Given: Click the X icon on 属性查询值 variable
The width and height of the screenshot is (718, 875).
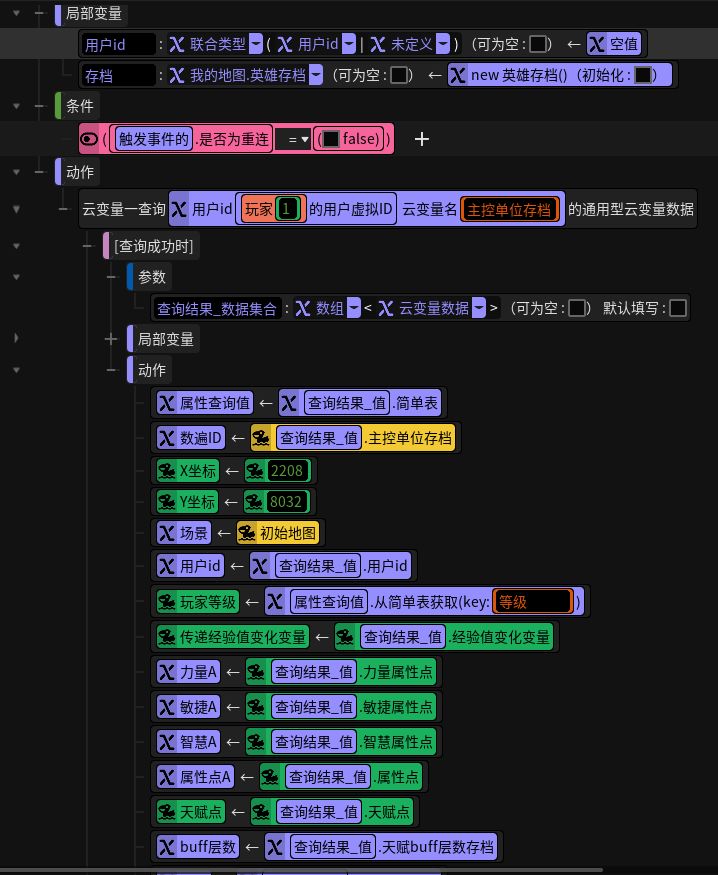Looking at the screenshot, I should pos(166,403).
